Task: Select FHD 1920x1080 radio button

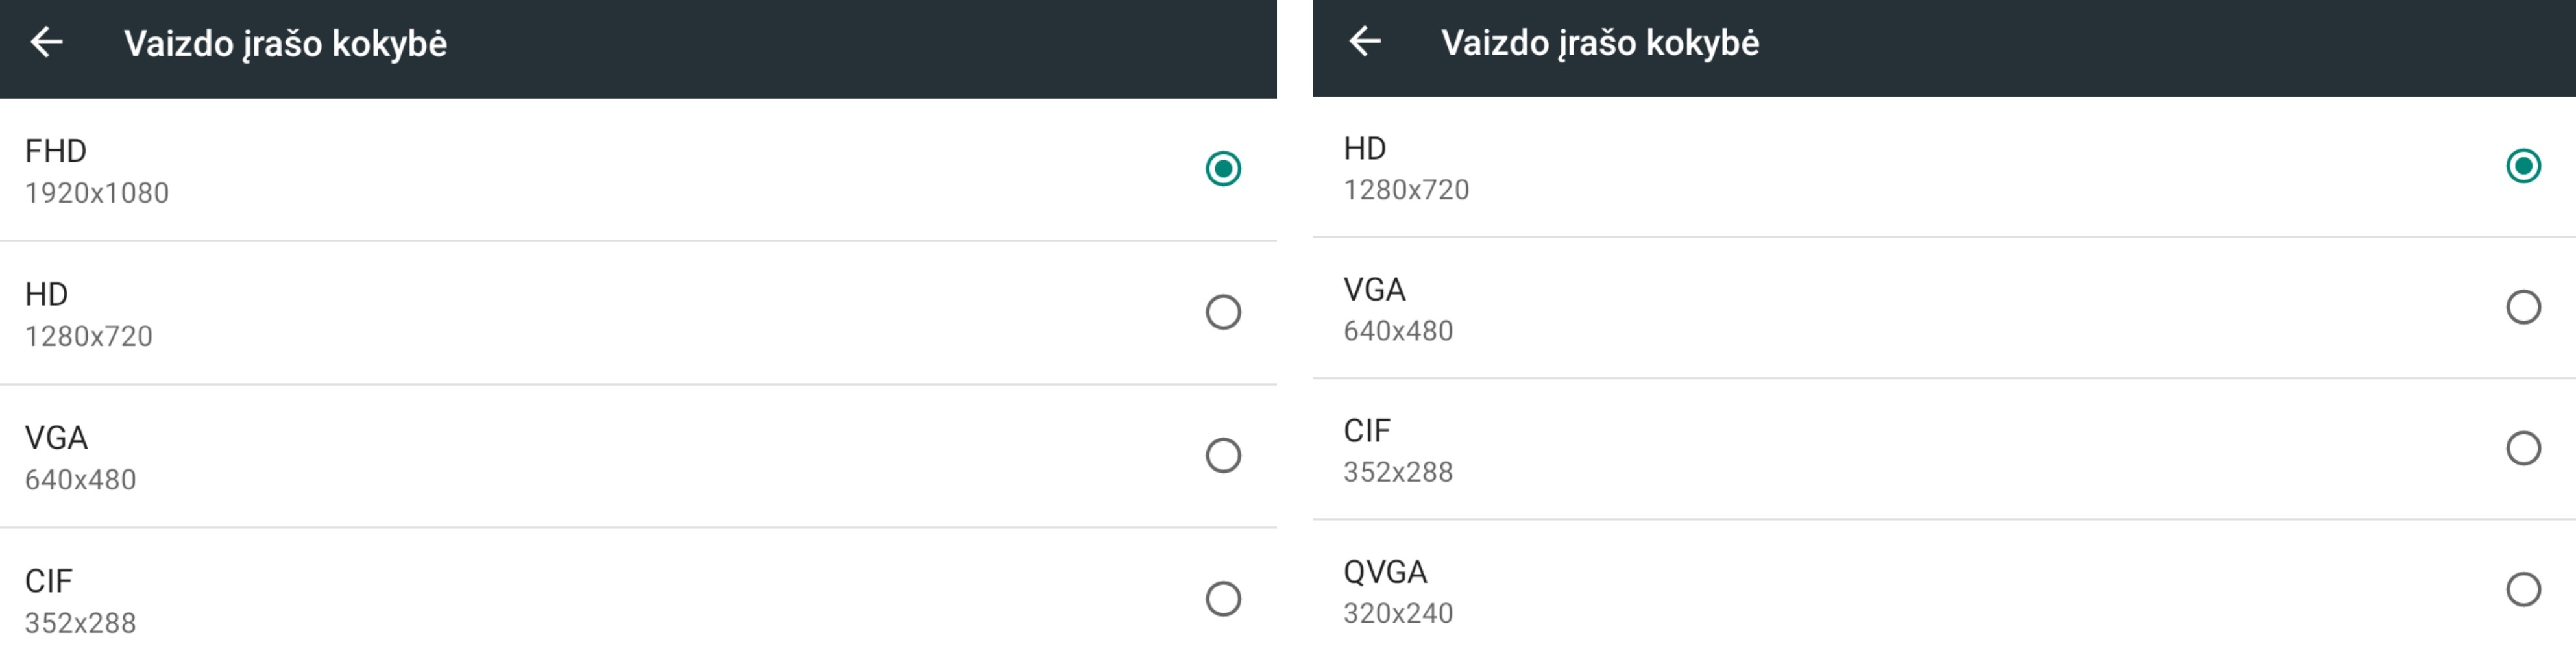Action: click(1223, 169)
